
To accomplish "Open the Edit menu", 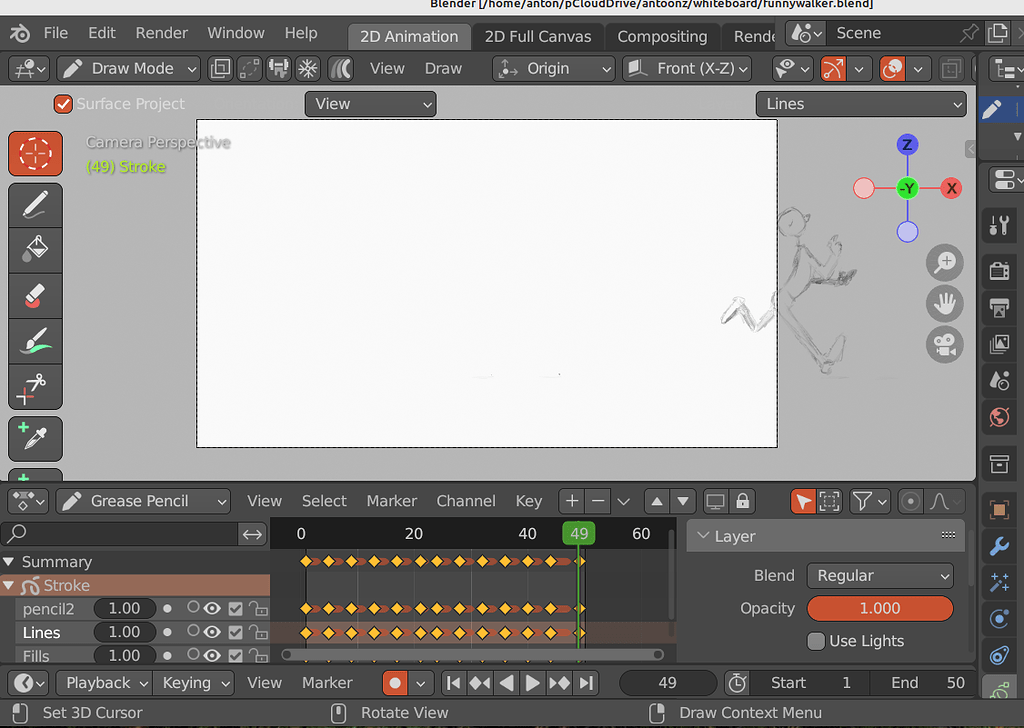I will (102, 33).
